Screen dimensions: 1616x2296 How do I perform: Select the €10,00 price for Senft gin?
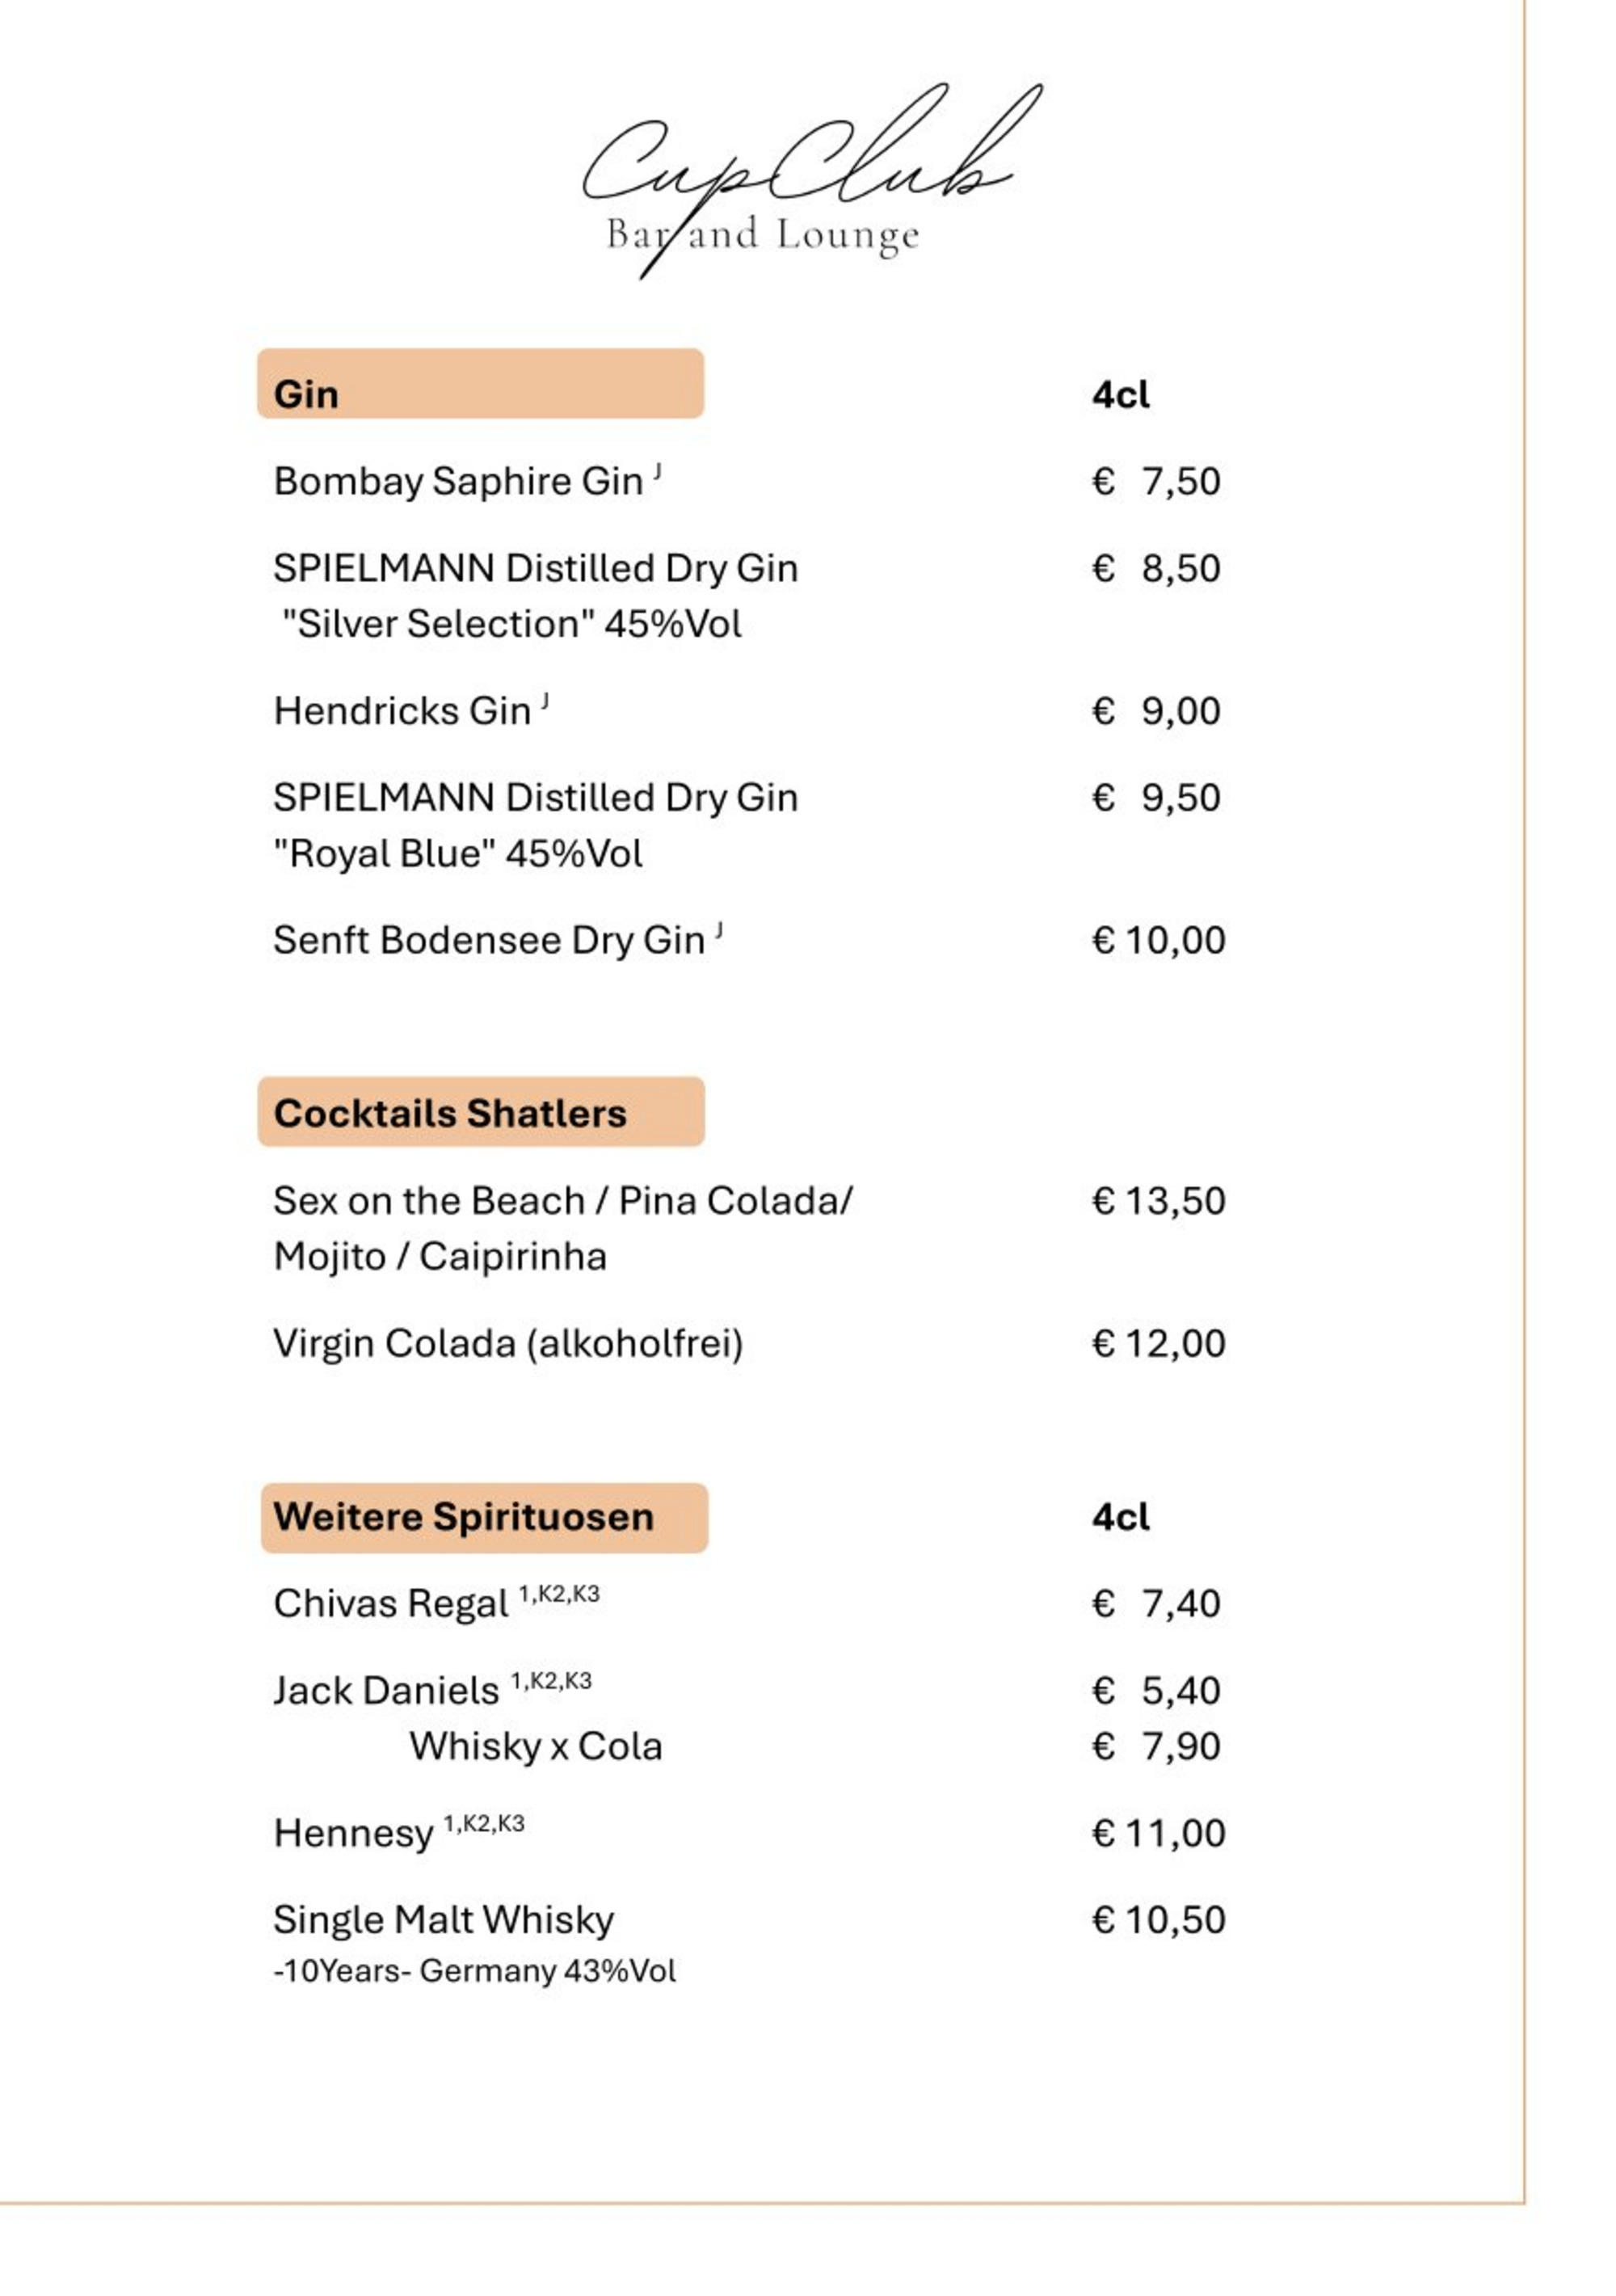point(1158,941)
